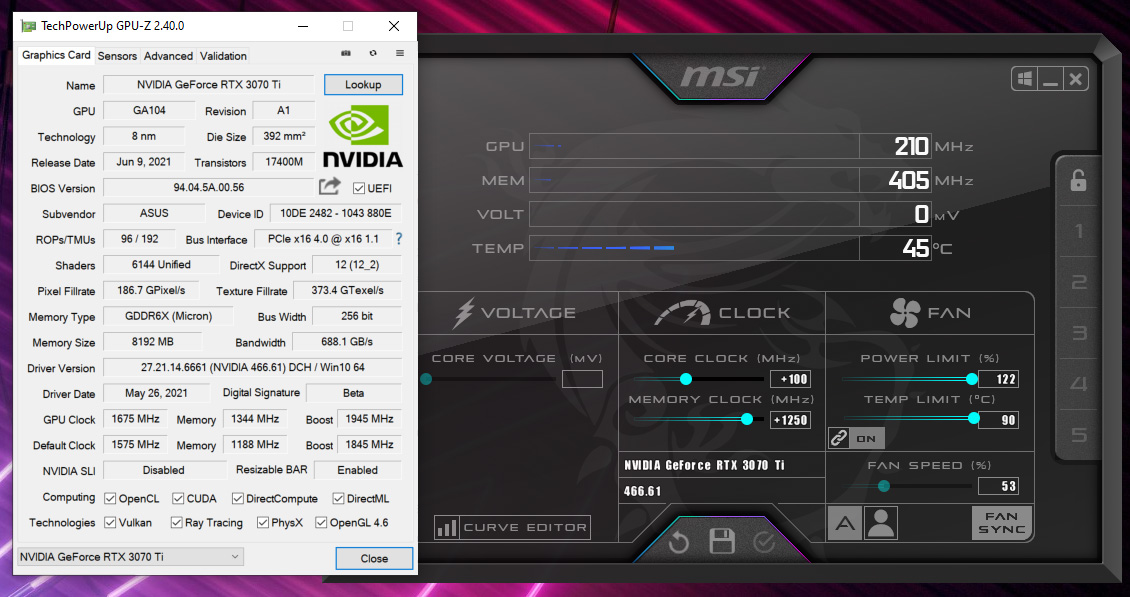Switch to the Graphics Card tab
The width and height of the screenshot is (1130, 597).
click(56, 55)
